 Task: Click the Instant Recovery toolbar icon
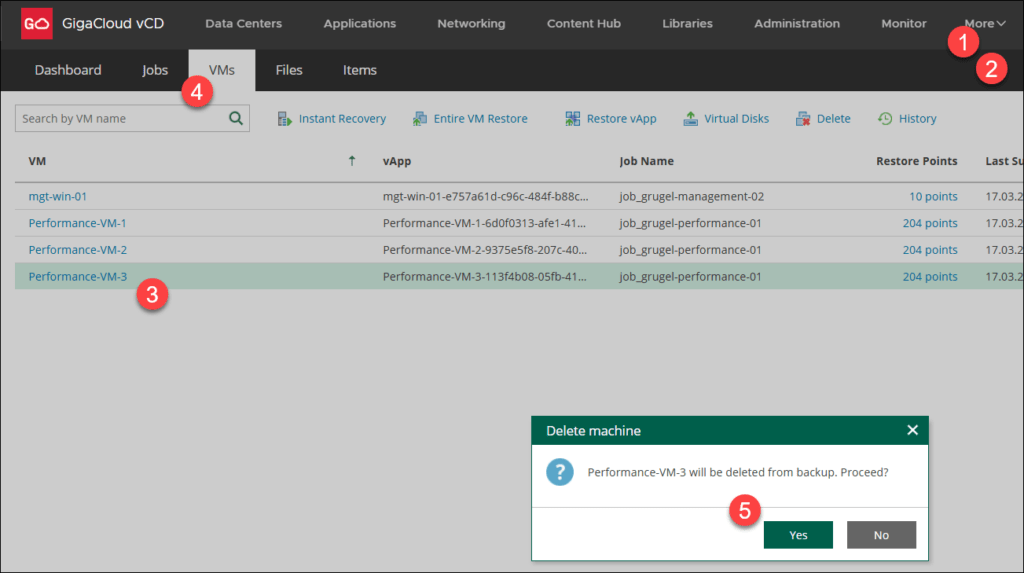click(x=284, y=119)
